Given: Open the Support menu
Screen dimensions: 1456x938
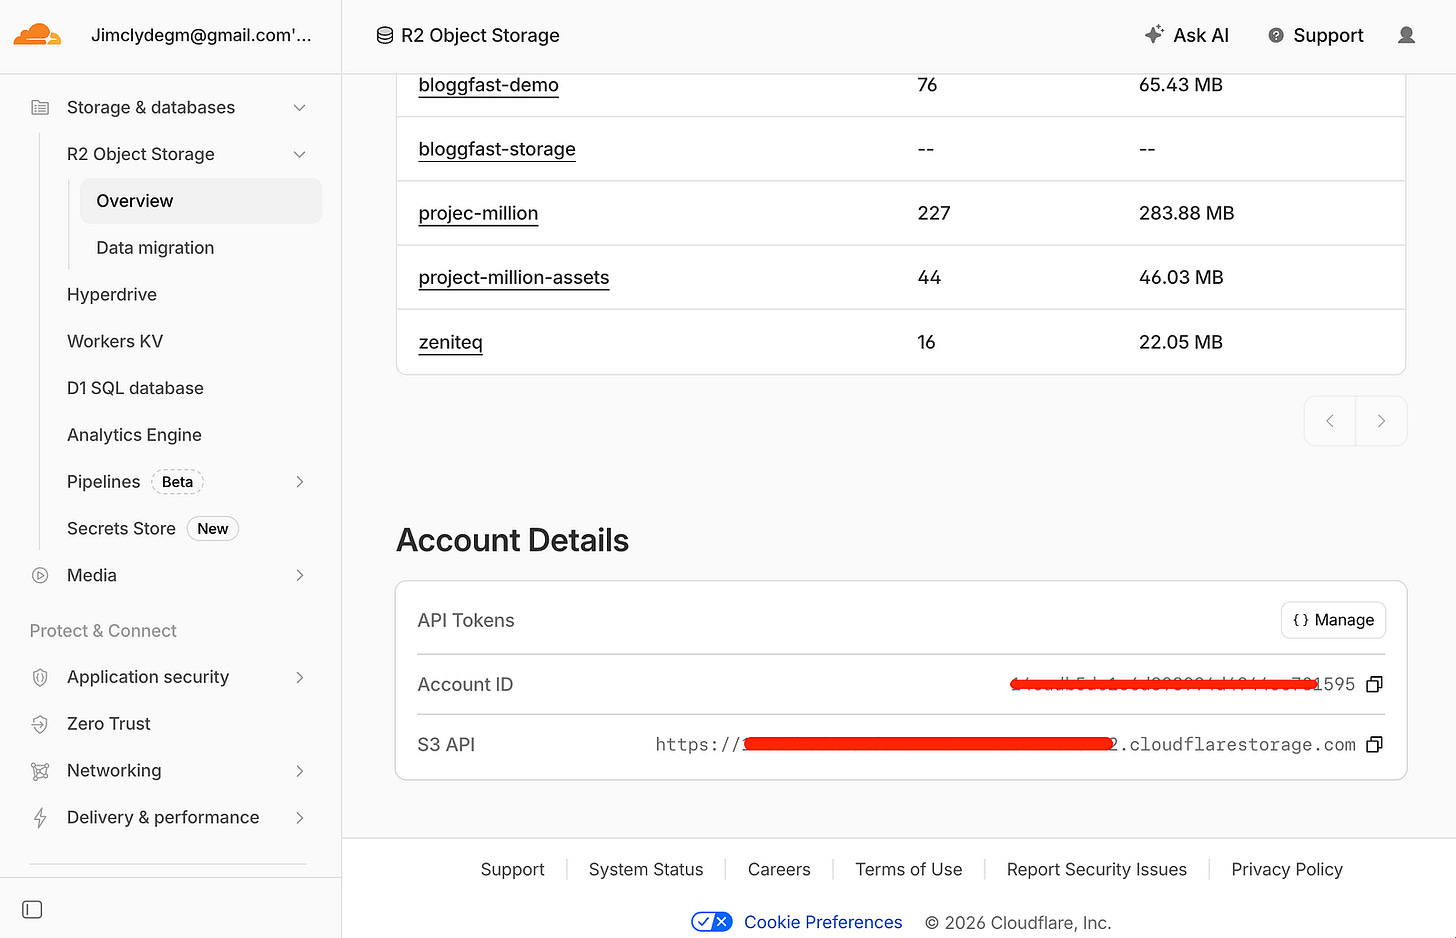Looking at the screenshot, I should (x=1315, y=35).
